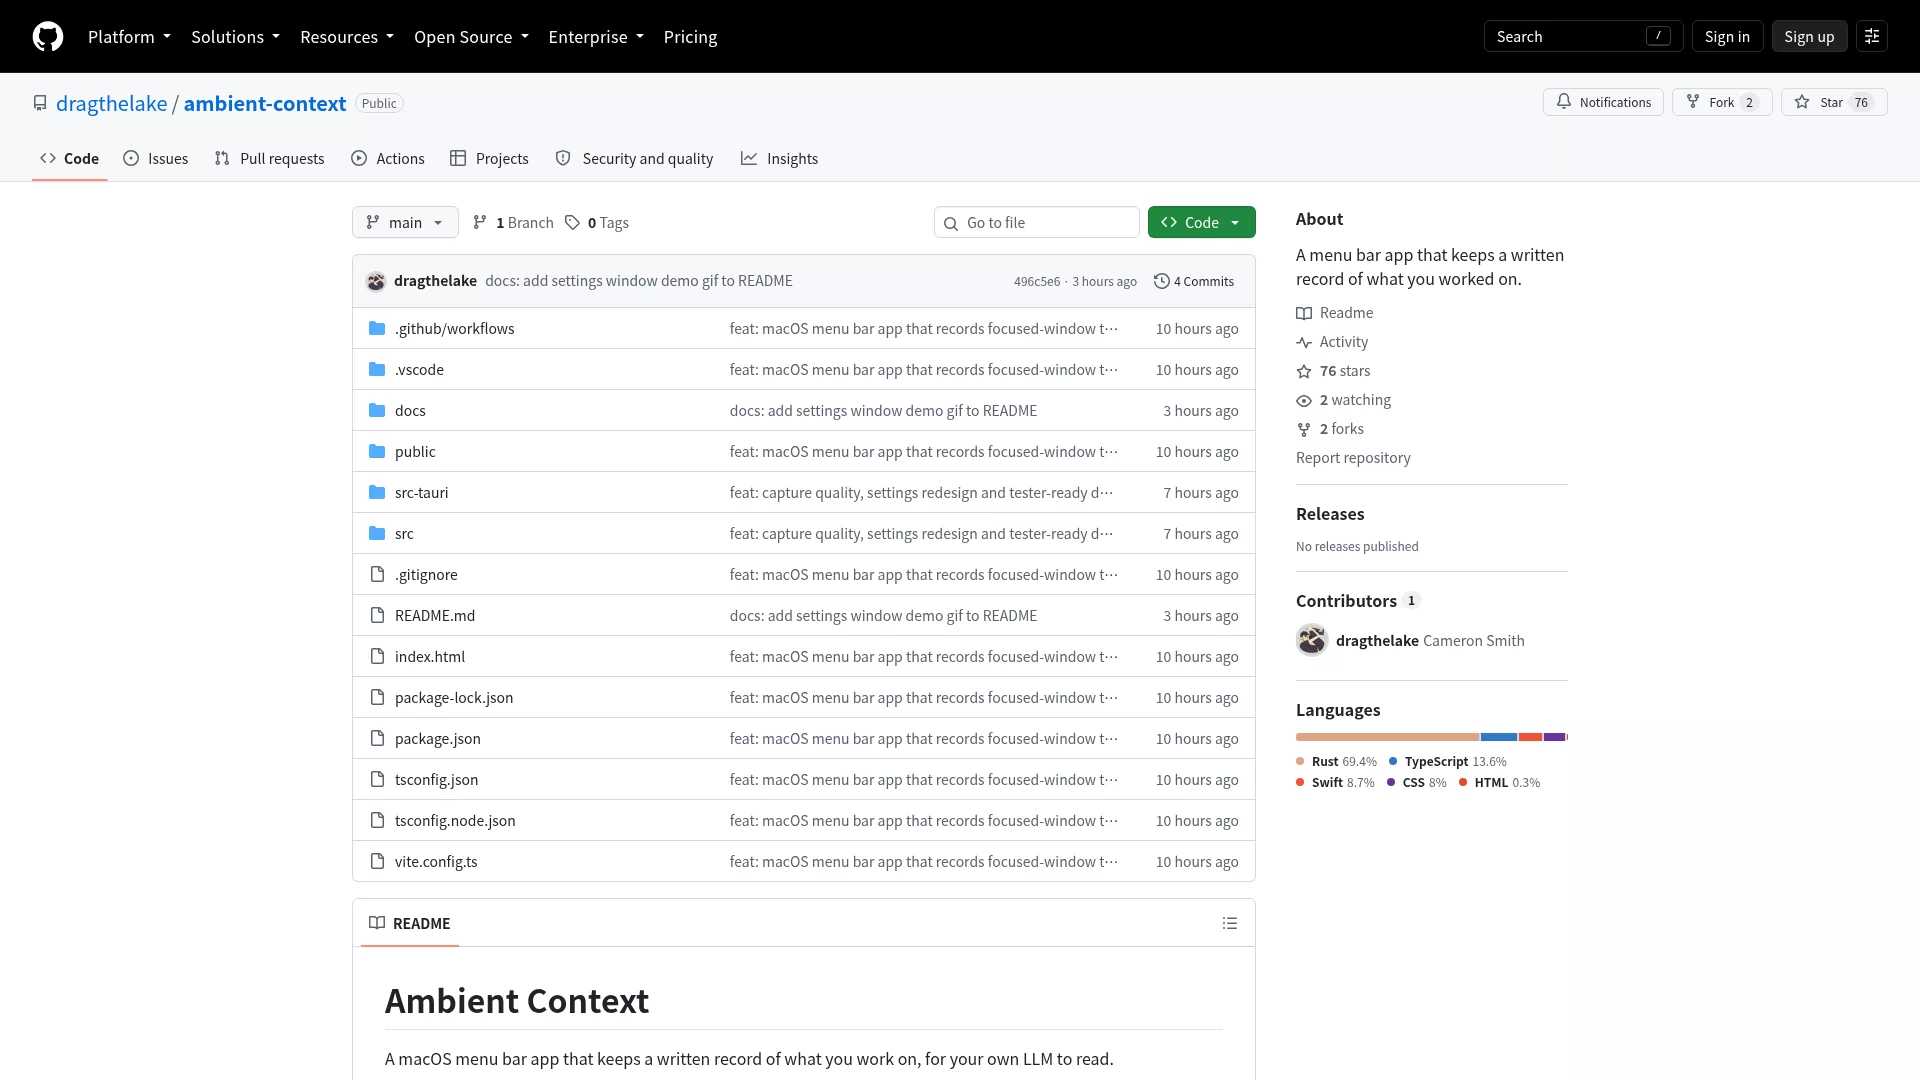Open the package.json file

coord(438,739)
